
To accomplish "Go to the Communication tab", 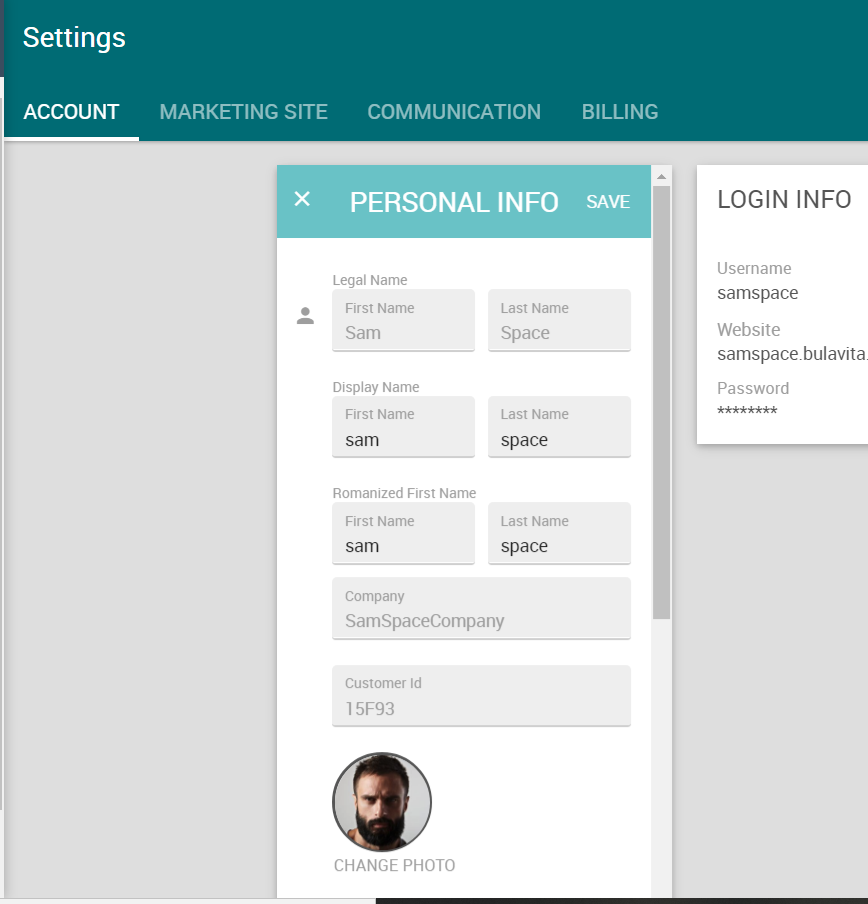I will tap(454, 112).
